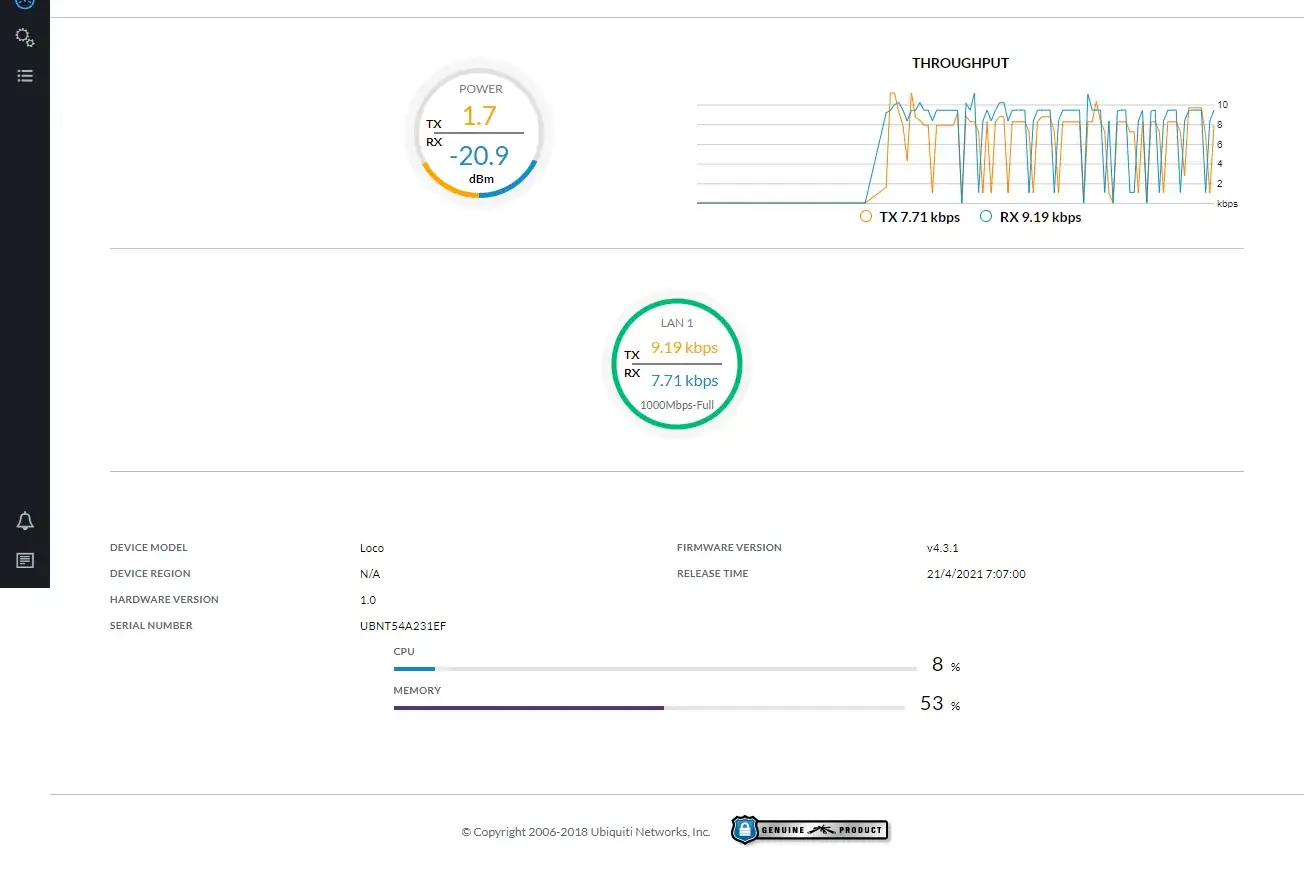Toggle the RX 9.19 kbps legend entry
Image resolution: width=1304 pixels, height=869 pixels.
click(1031, 217)
